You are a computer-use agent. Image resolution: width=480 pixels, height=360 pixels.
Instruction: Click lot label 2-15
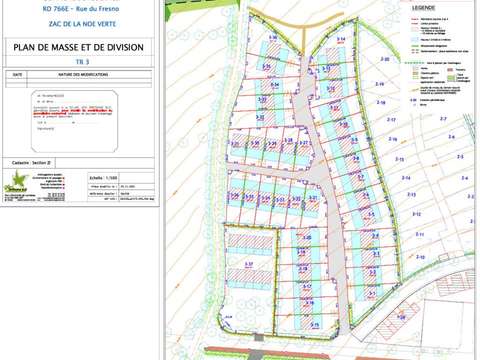[x=400, y=159]
